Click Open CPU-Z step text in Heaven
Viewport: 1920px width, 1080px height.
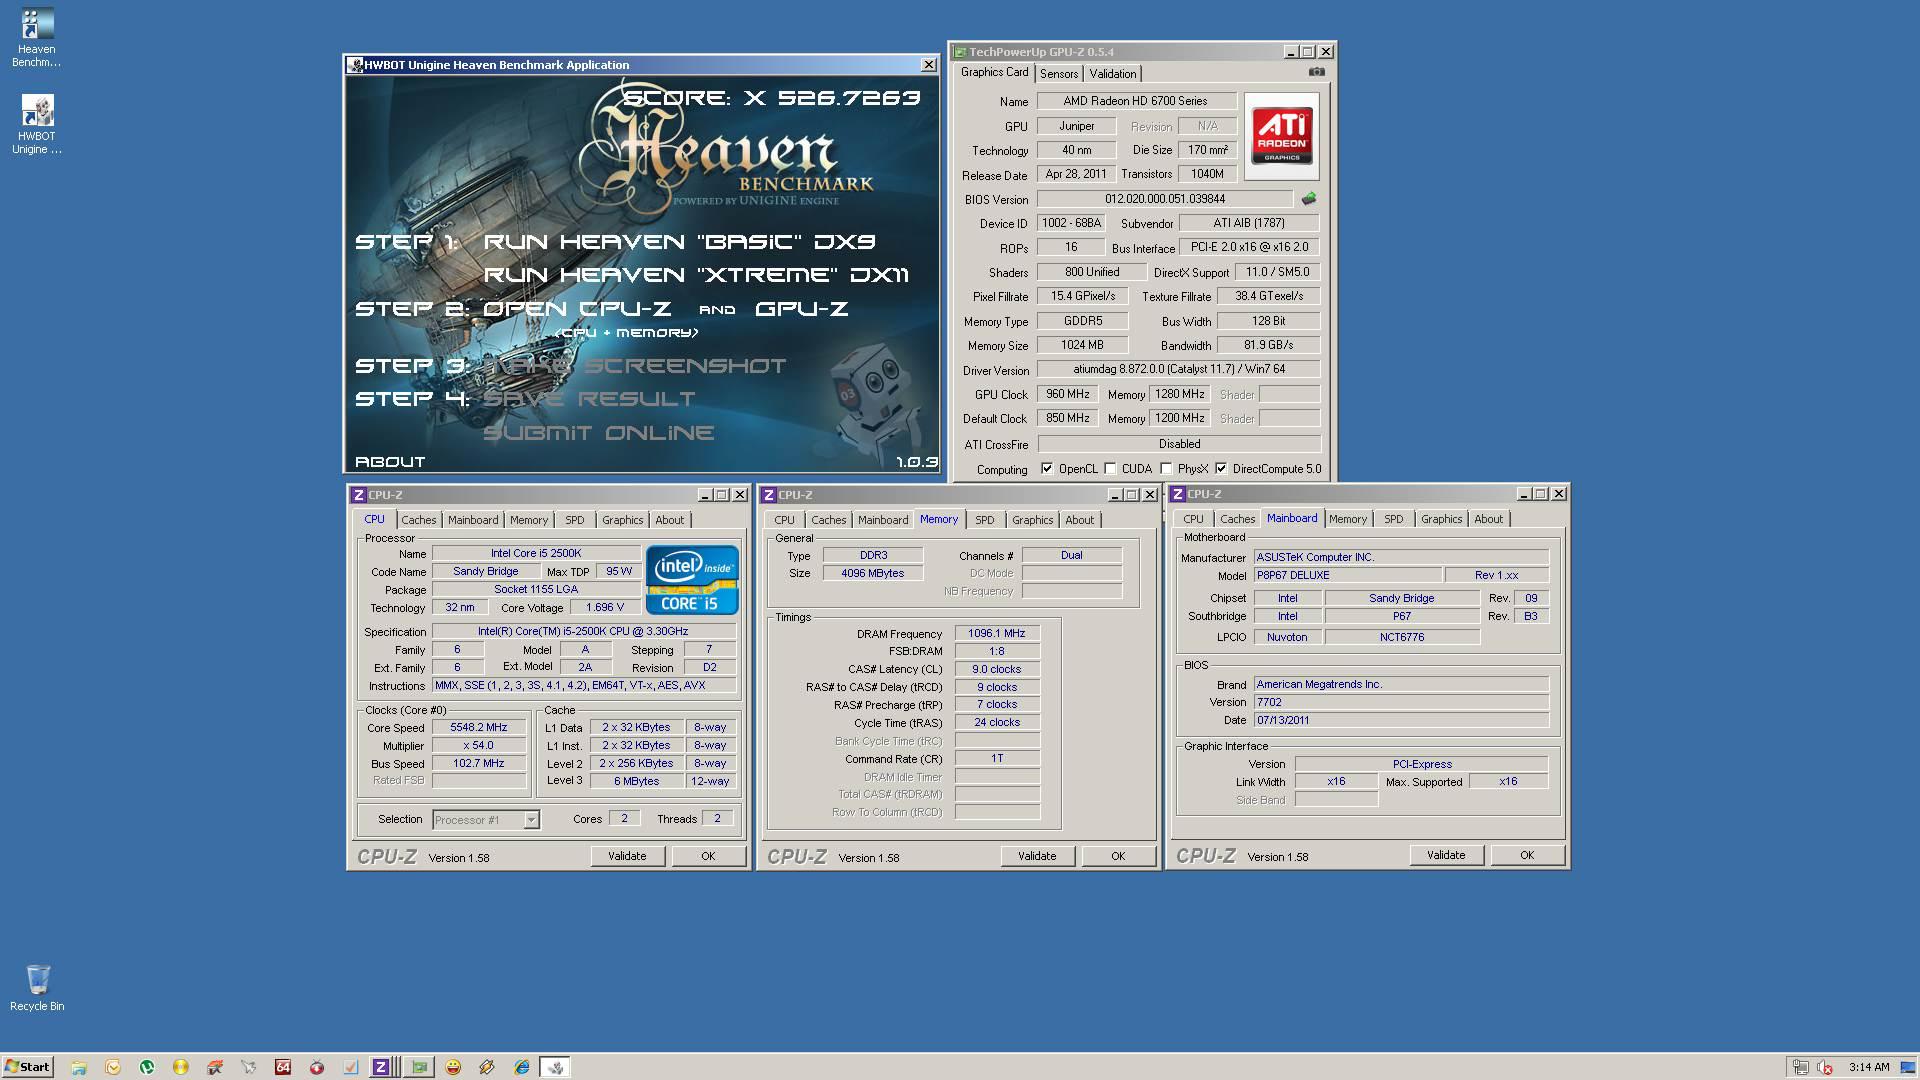[x=576, y=309]
